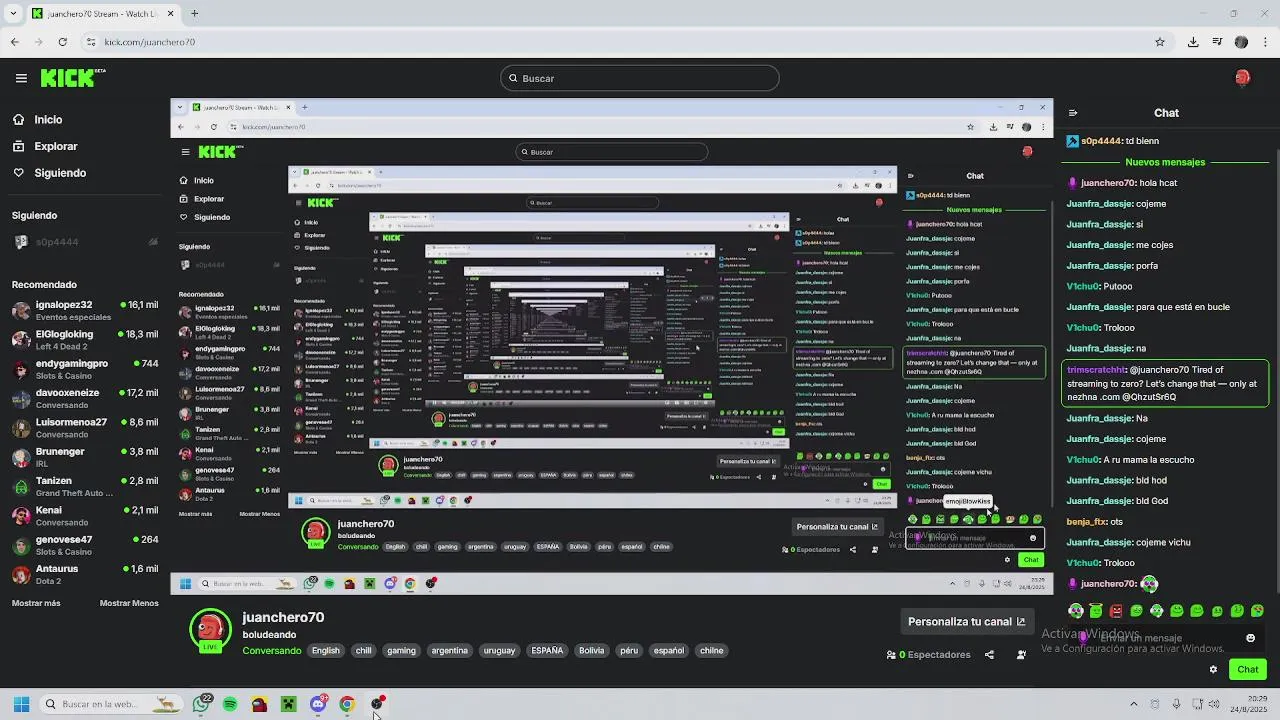1280x720 pixels.
Task: Click Mostrar Menos in the outermost sidebar
Action: click(129, 603)
